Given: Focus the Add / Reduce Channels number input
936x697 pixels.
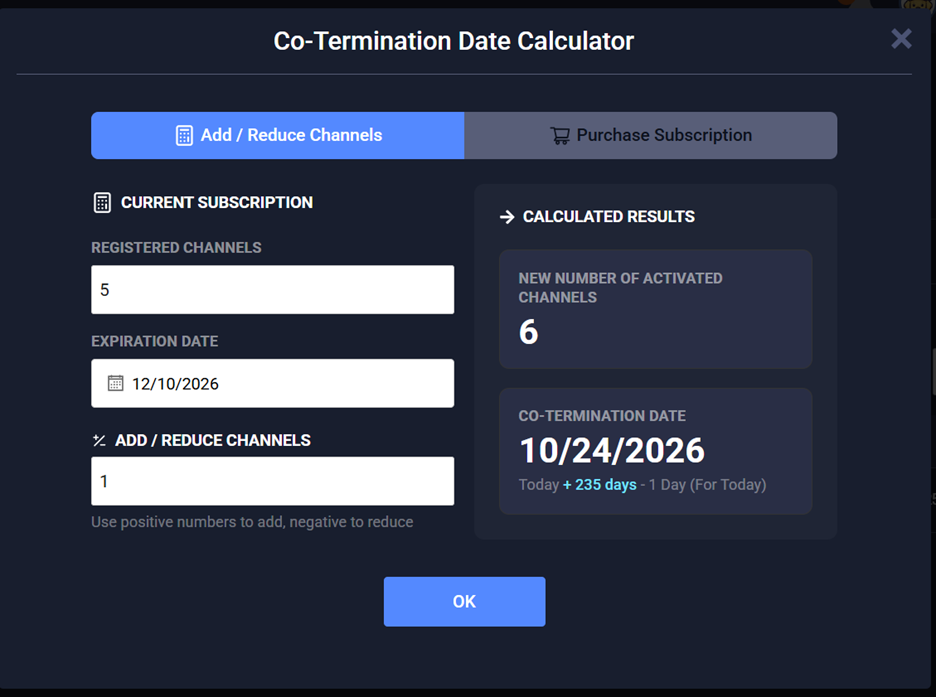Looking at the screenshot, I should click(x=272, y=481).
